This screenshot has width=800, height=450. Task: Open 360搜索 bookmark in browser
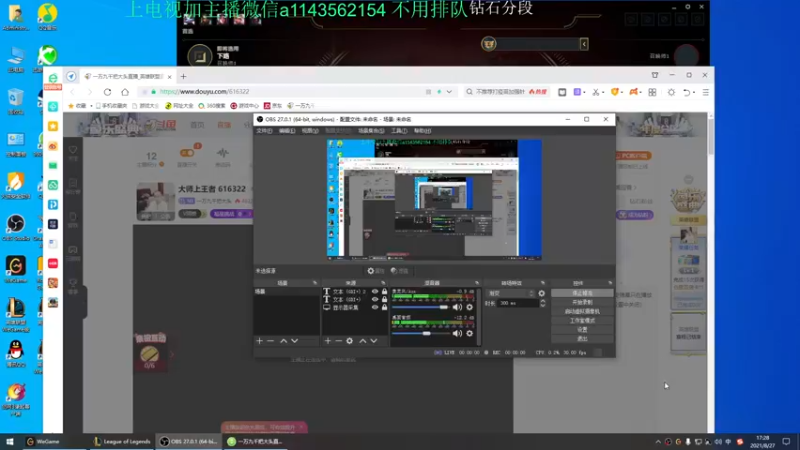(212, 106)
